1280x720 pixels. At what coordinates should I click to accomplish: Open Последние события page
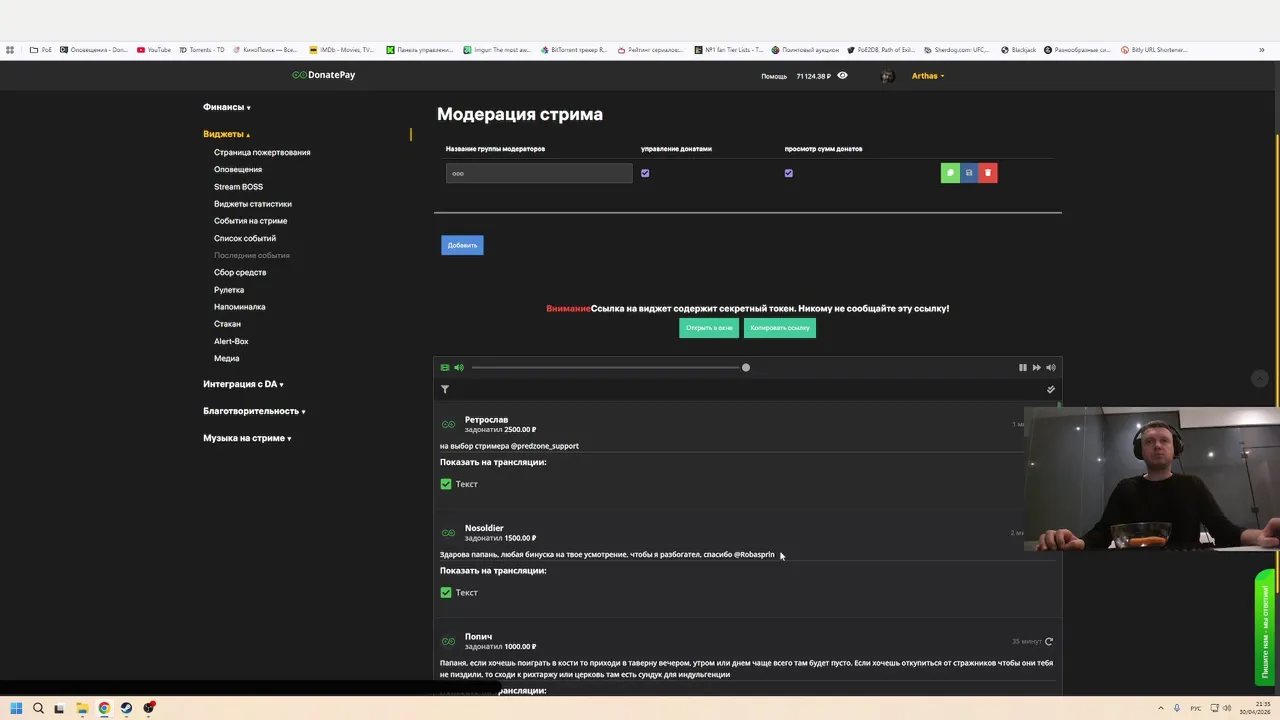point(252,255)
